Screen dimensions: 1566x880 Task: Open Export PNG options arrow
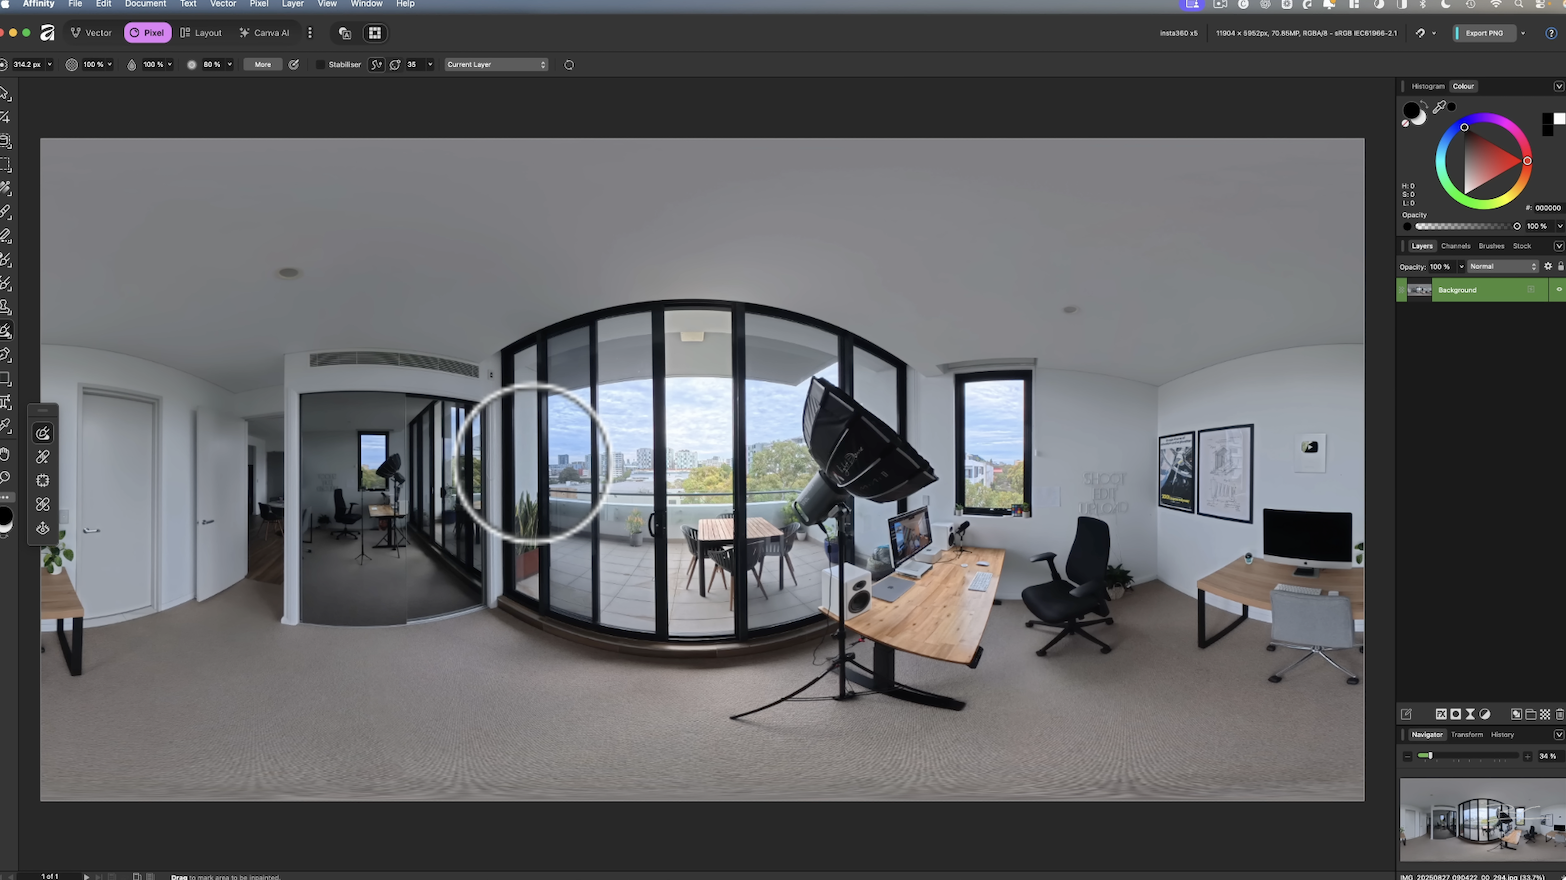coord(1523,33)
